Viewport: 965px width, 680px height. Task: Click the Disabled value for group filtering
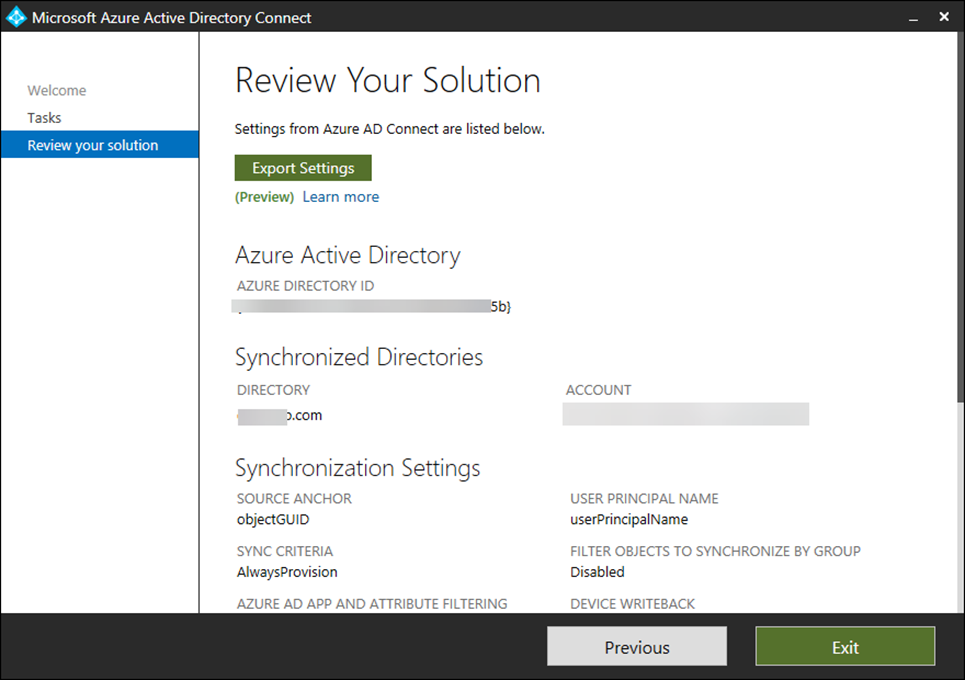(x=597, y=572)
